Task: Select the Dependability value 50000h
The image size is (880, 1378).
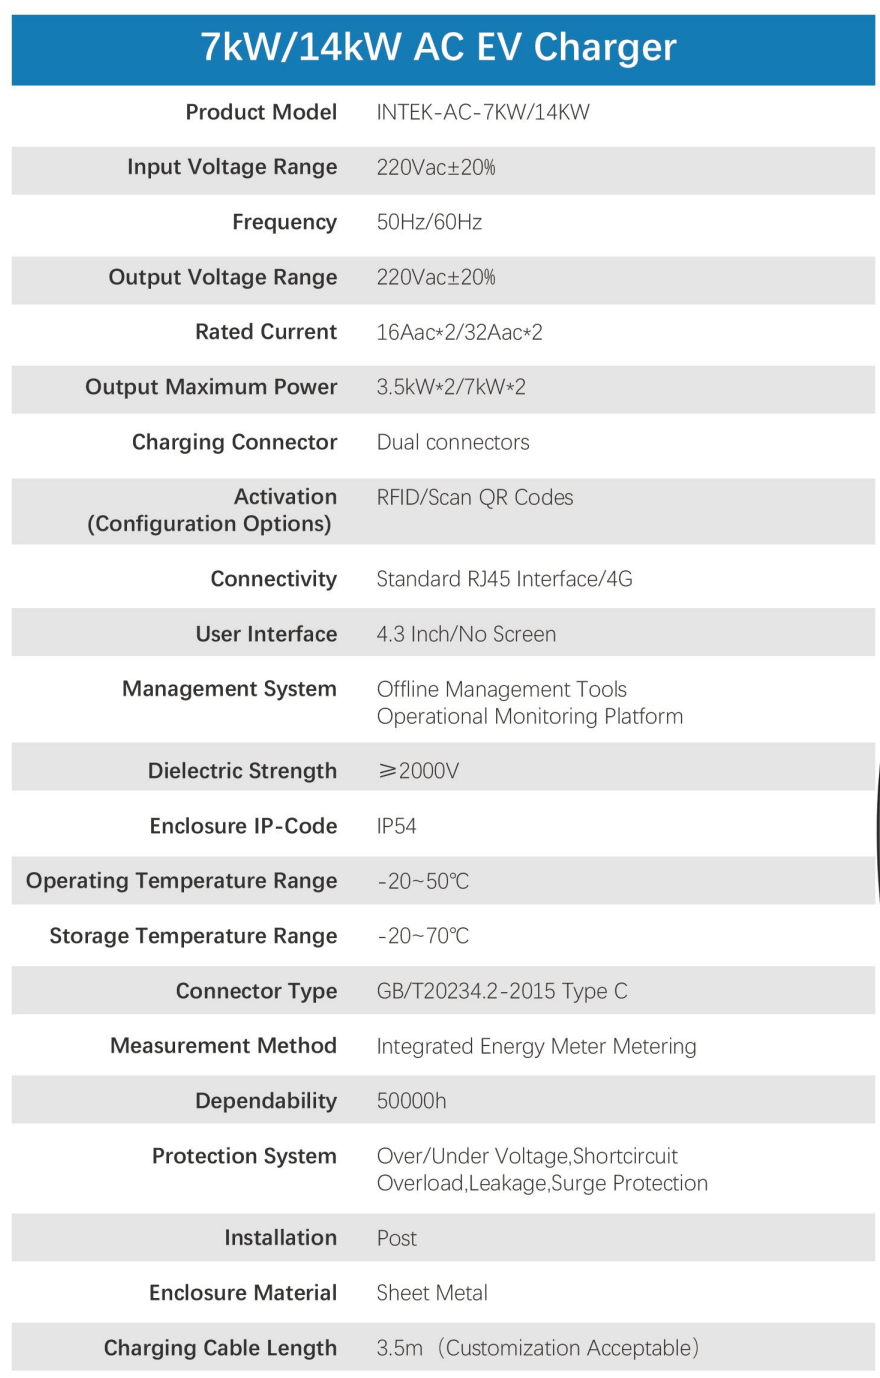Action: point(411,1101)
